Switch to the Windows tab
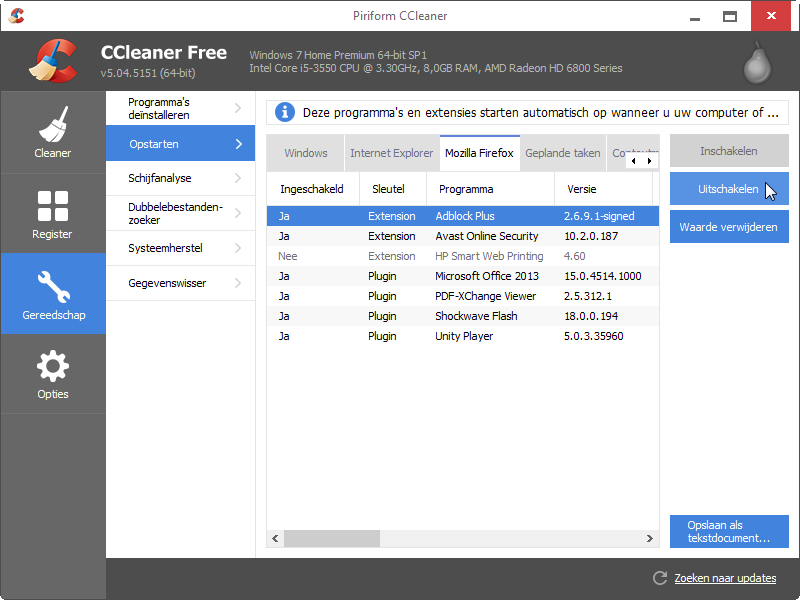800x600 pixels. pyautogui.click(x=306, y=153)
